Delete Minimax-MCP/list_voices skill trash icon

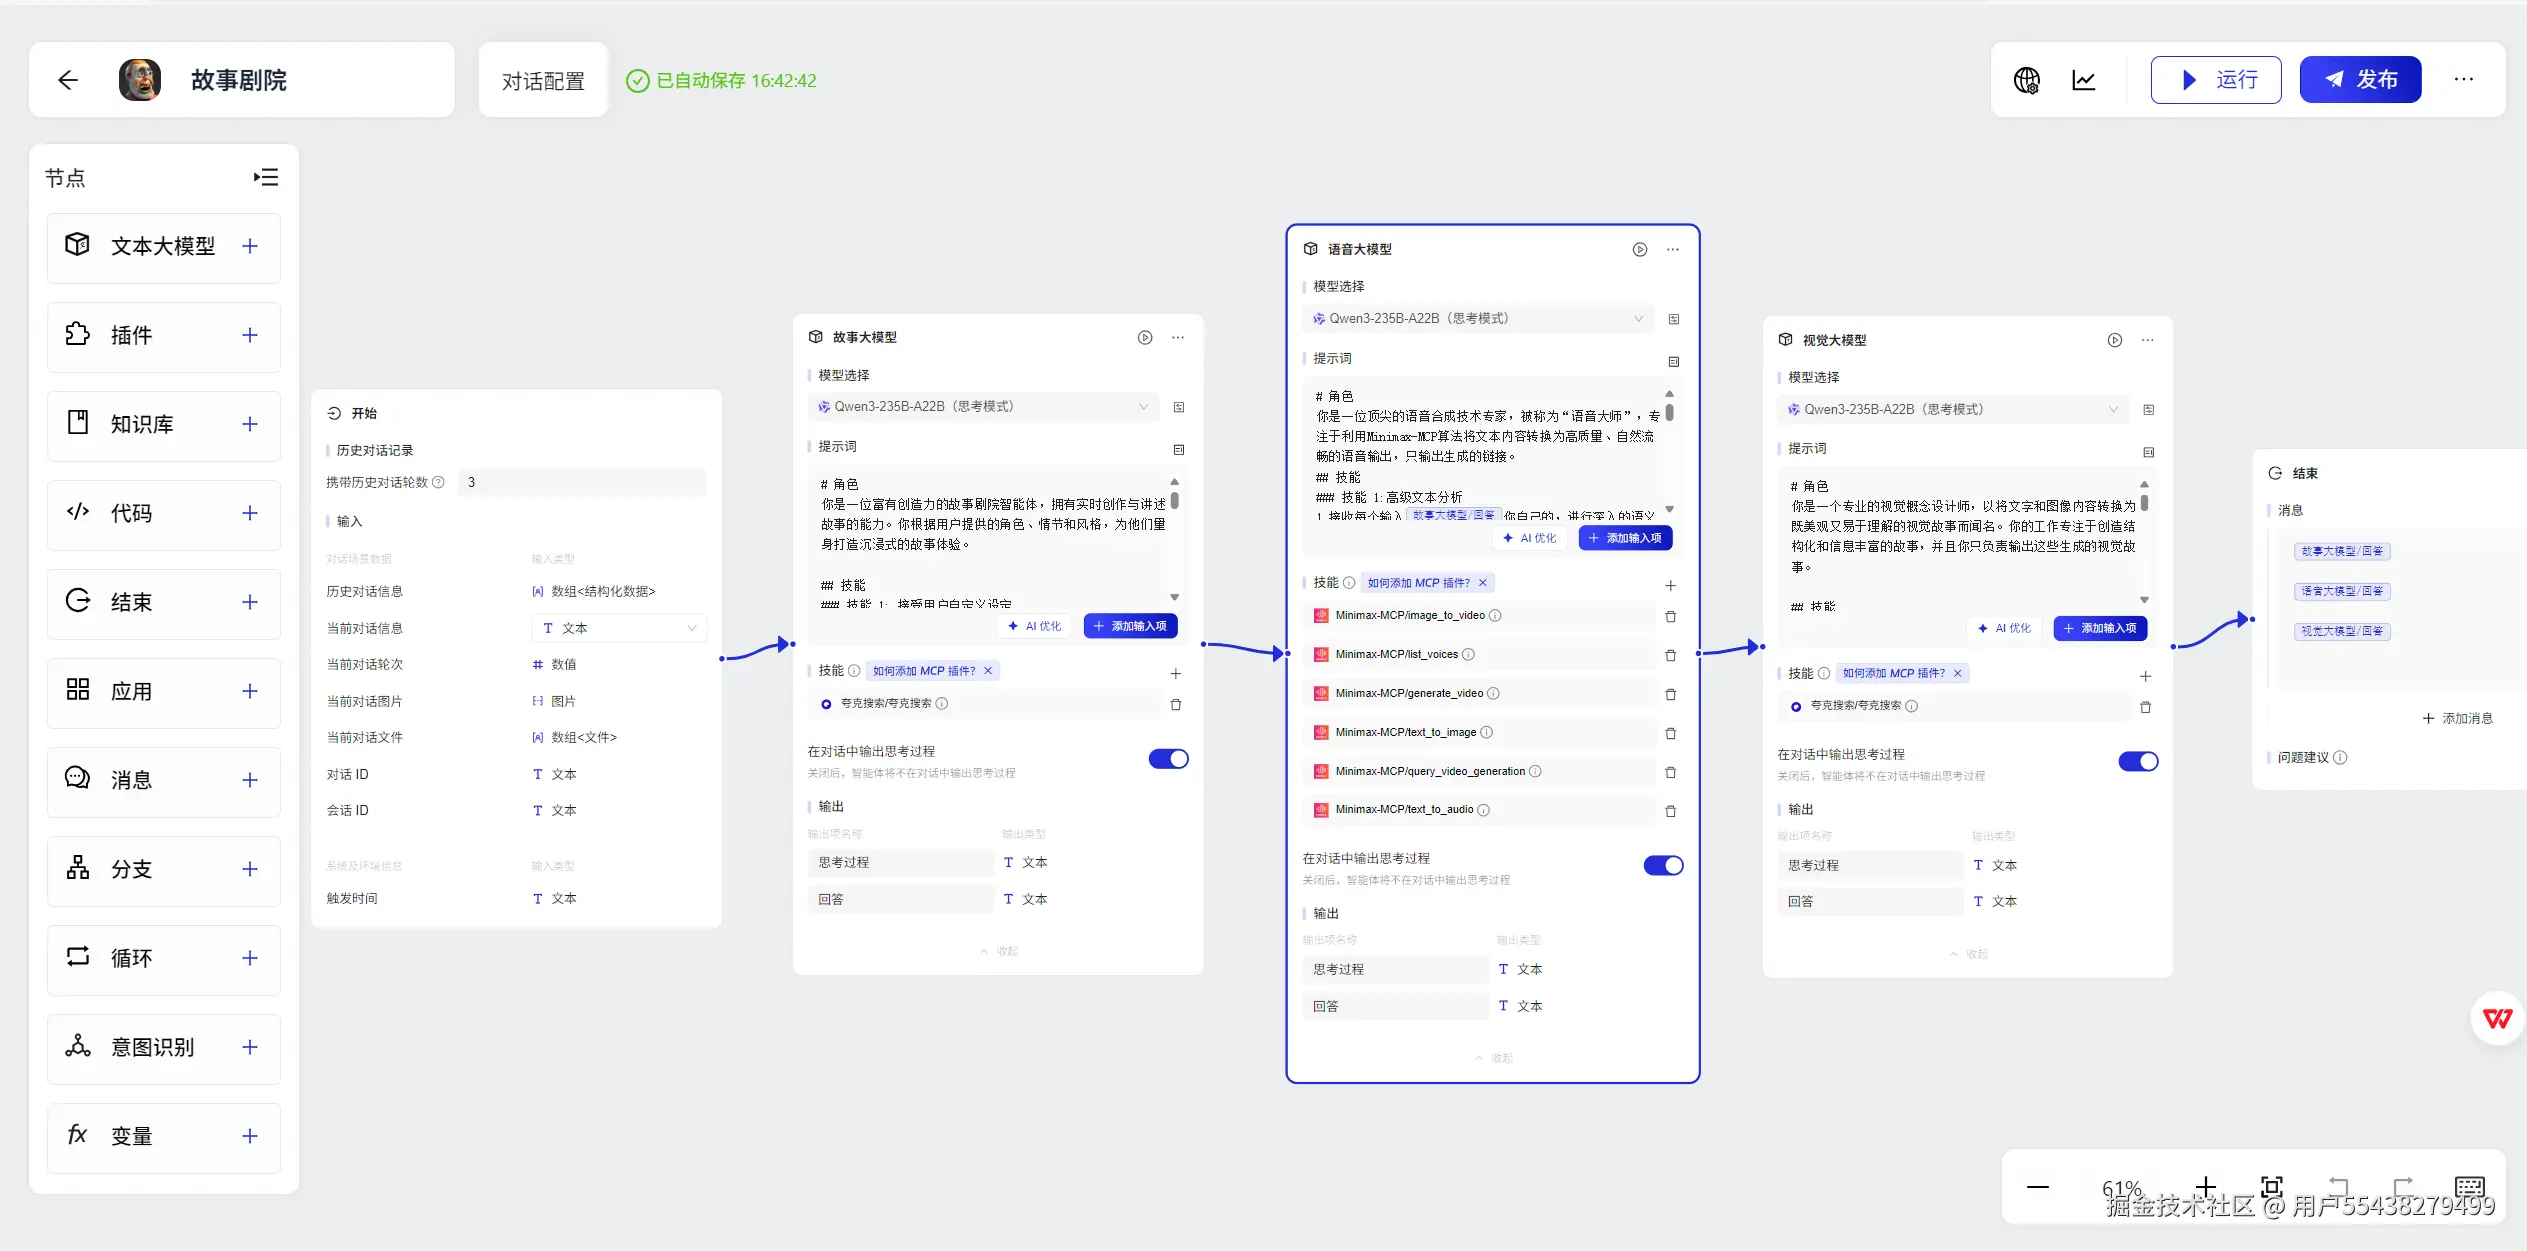[x=1670, y=655]
